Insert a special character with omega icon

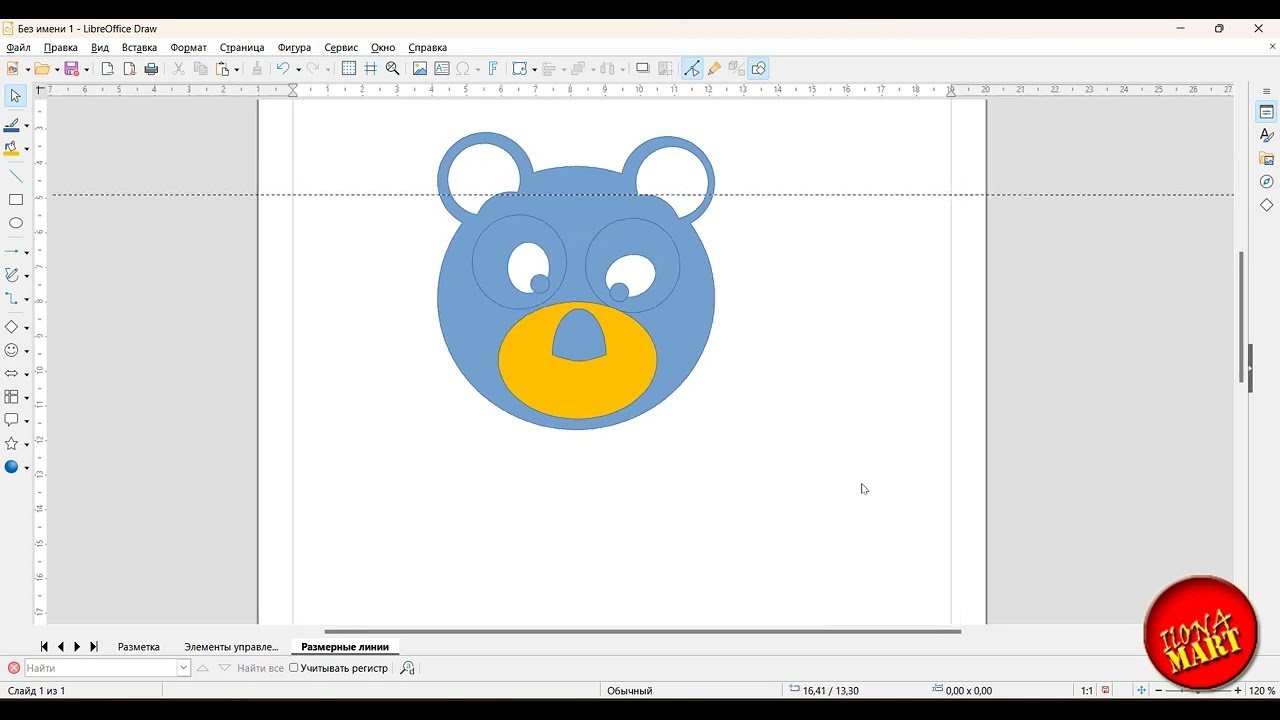pos(463,69)
